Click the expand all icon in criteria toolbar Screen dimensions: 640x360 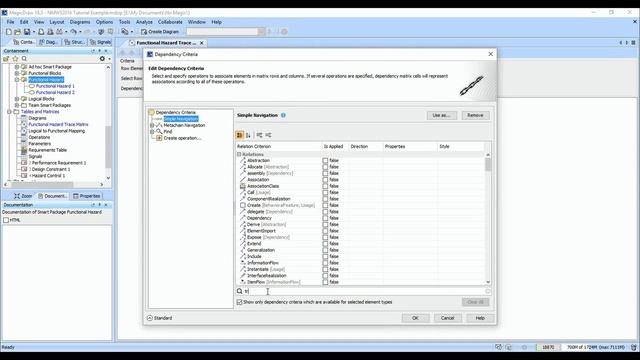tap(259, 135)
